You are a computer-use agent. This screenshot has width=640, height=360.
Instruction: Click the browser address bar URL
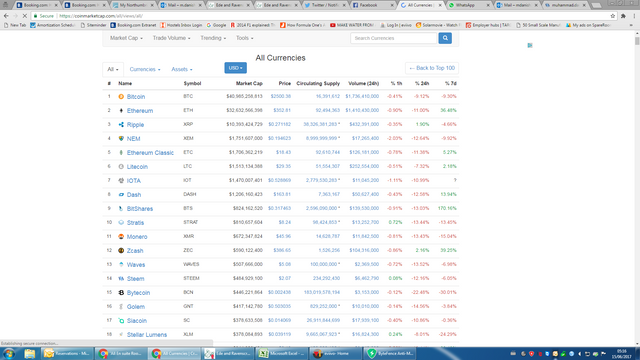pos(100,16)
